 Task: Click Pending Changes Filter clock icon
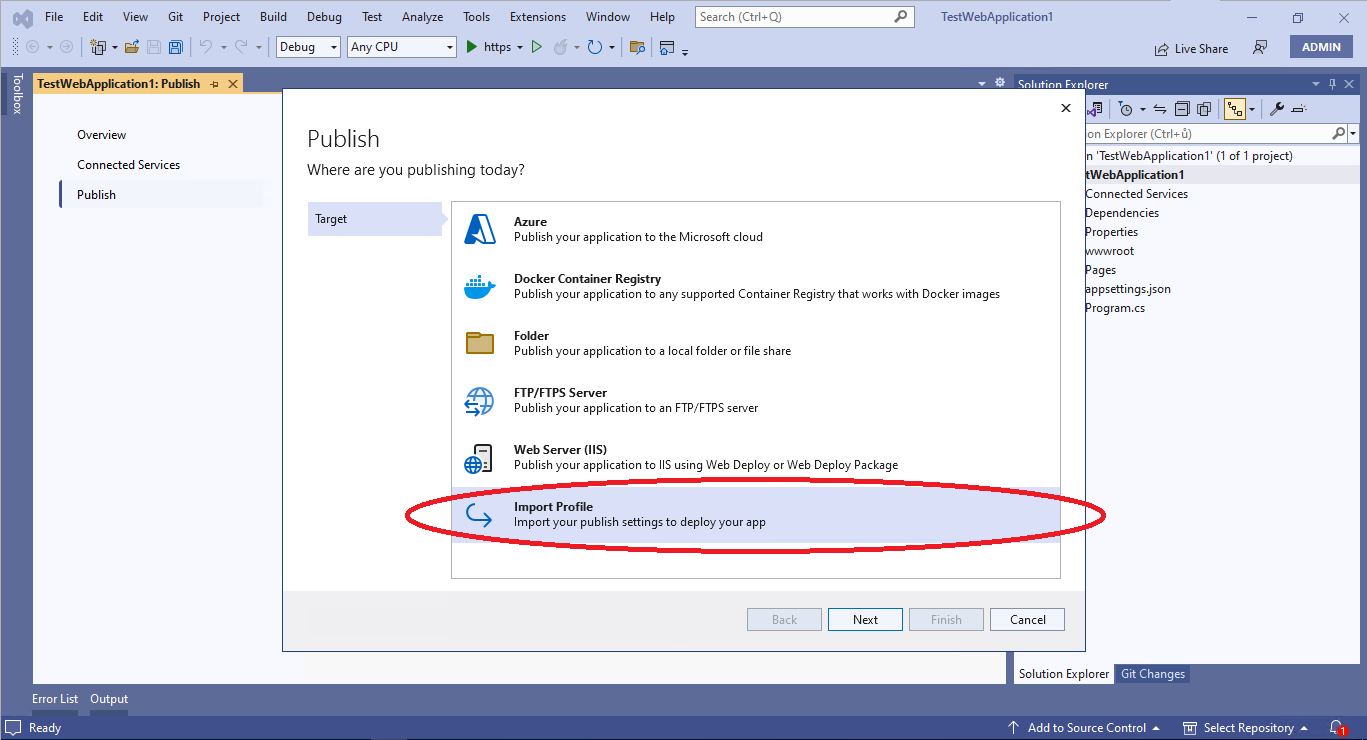[1126, 109]
